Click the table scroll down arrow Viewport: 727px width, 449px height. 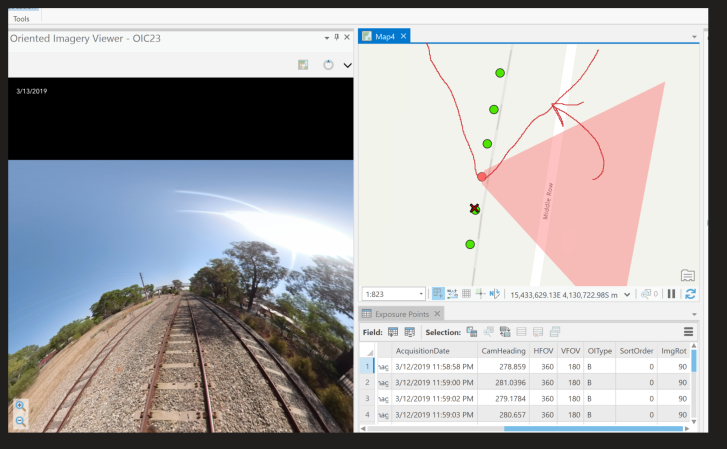coord(694,421)
